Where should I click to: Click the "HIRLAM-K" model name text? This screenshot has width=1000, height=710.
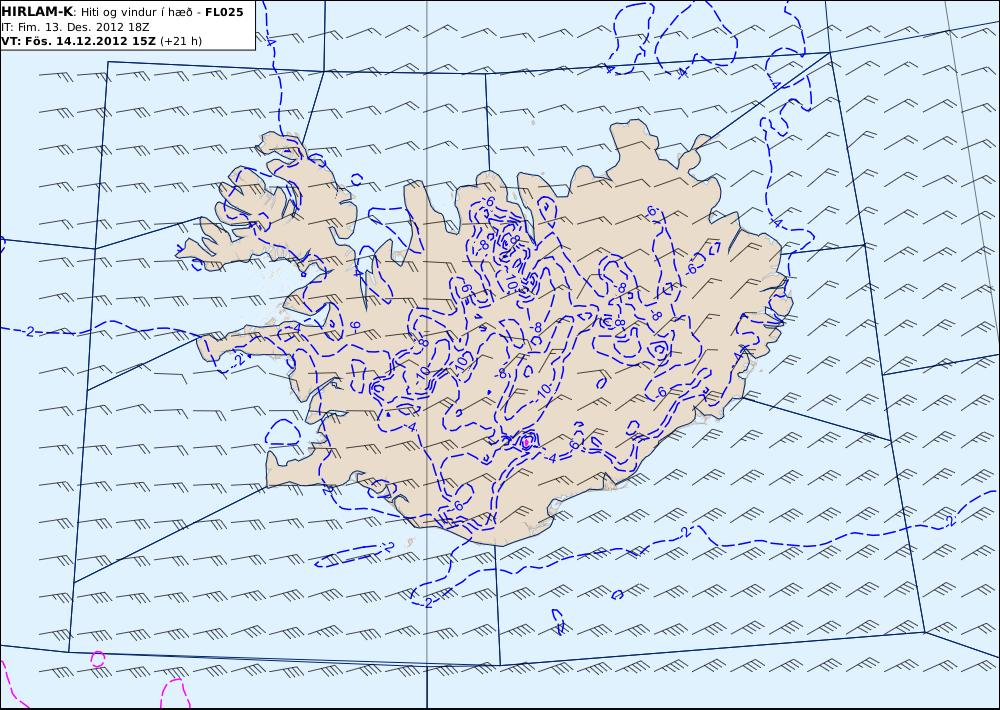37,12
